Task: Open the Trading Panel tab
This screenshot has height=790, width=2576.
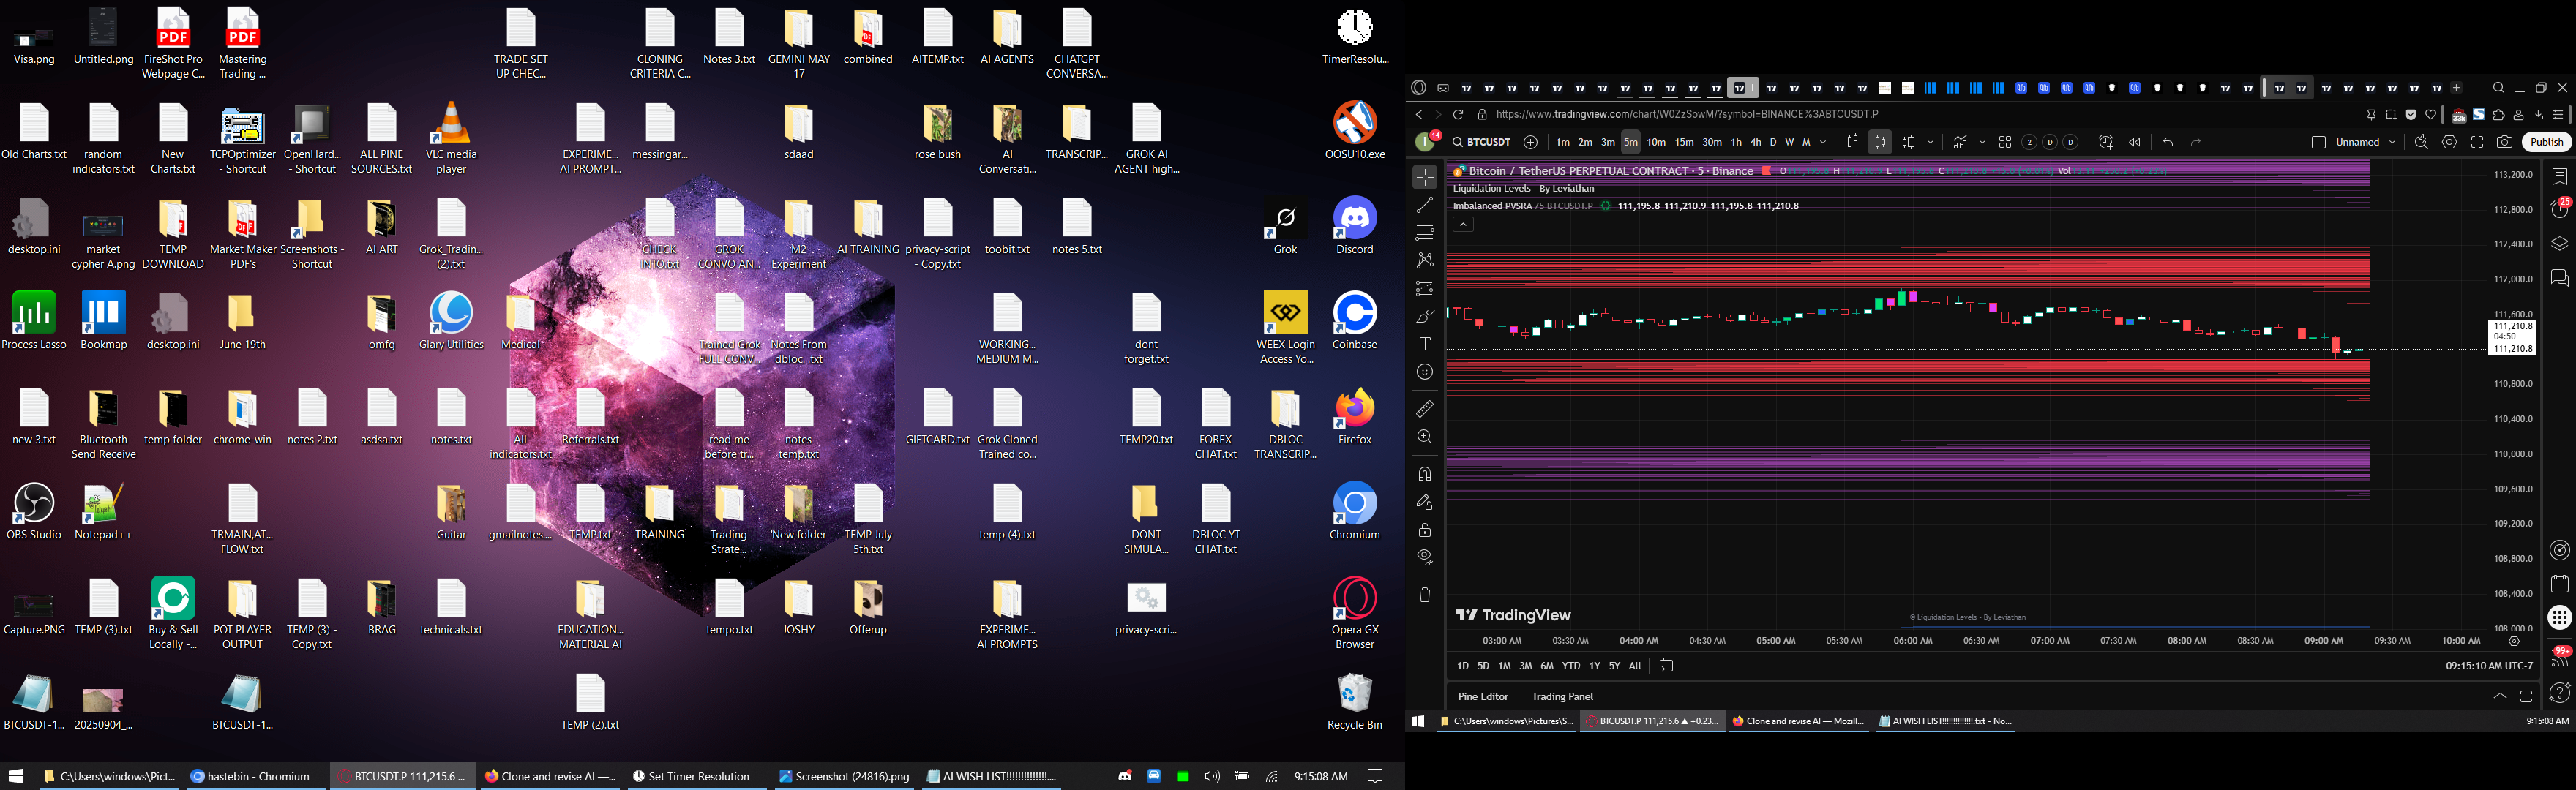Action: click(x=1562, y=696)
